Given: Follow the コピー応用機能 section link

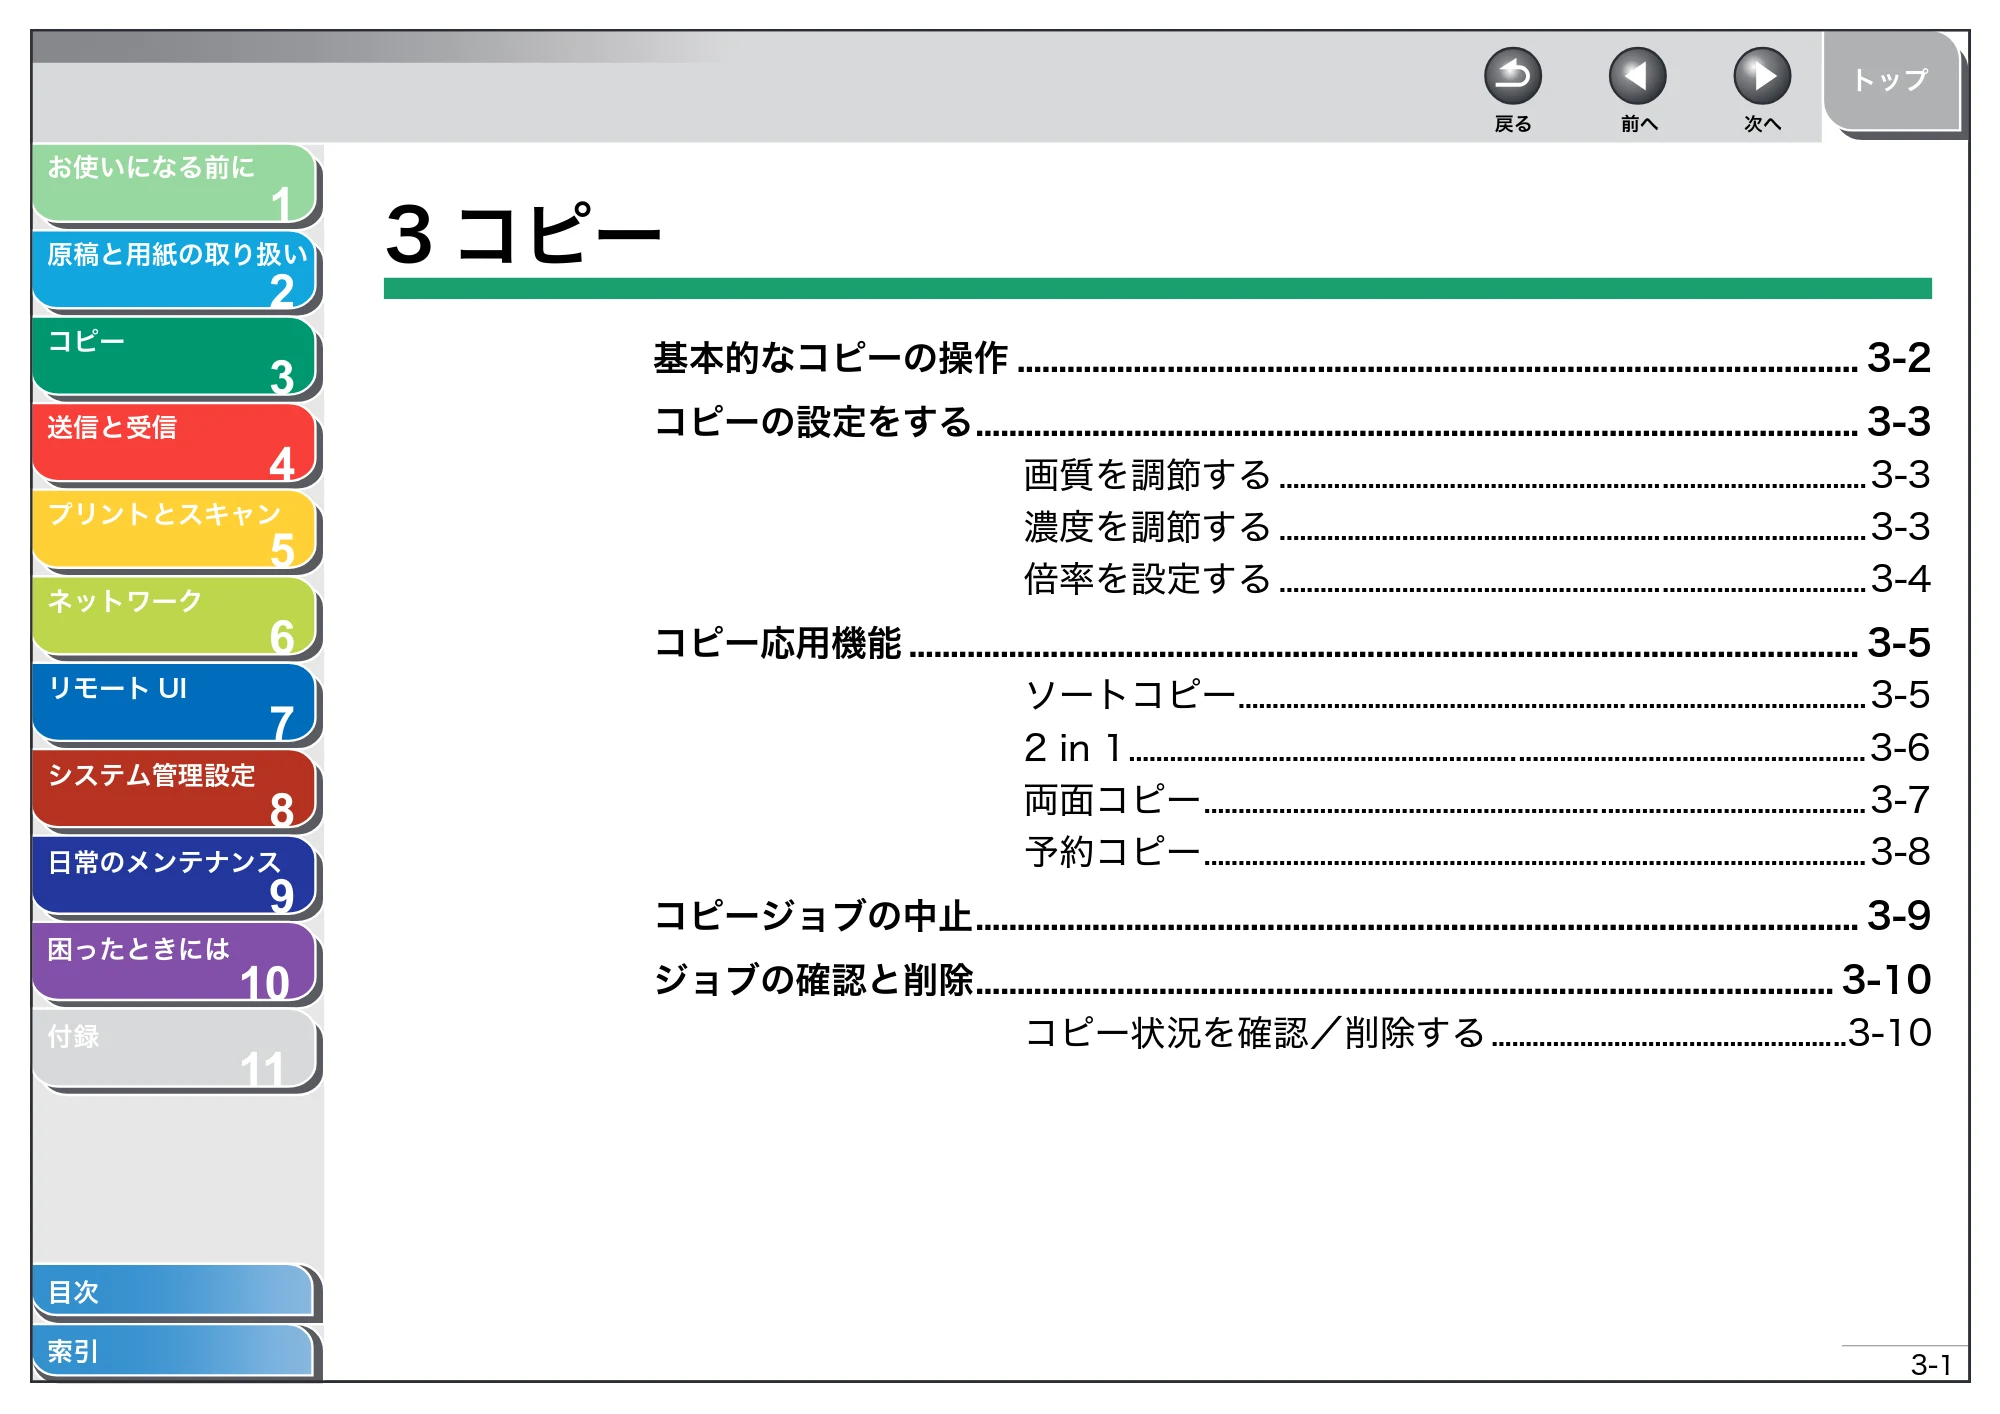Looking at the screenshot, I should tap(777, 643).
